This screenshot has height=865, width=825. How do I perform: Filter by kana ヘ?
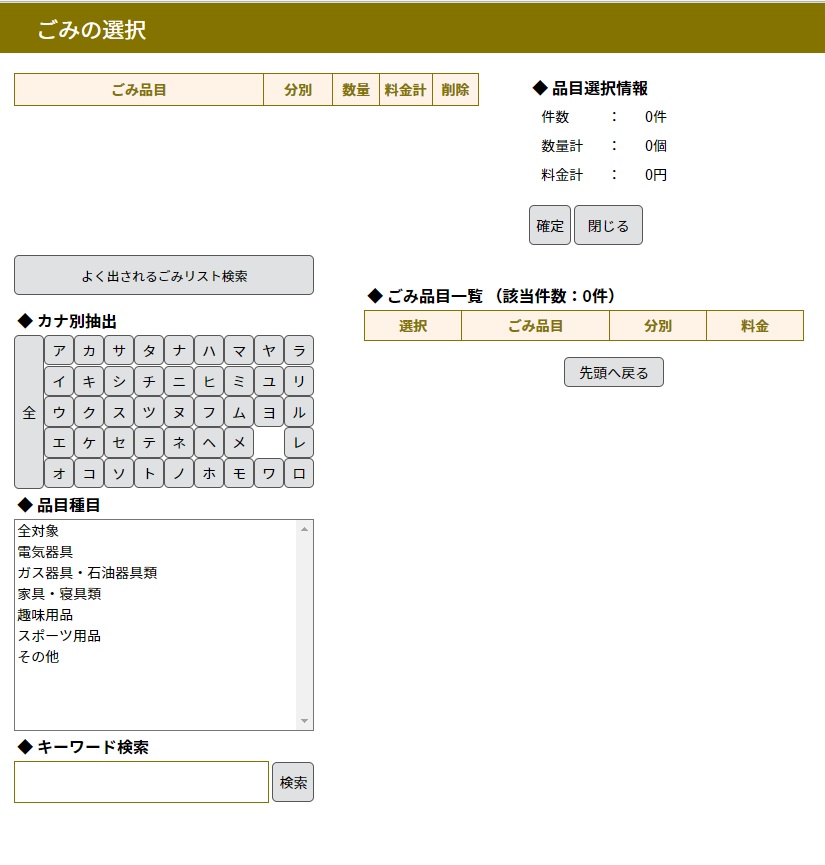point(209,442)
